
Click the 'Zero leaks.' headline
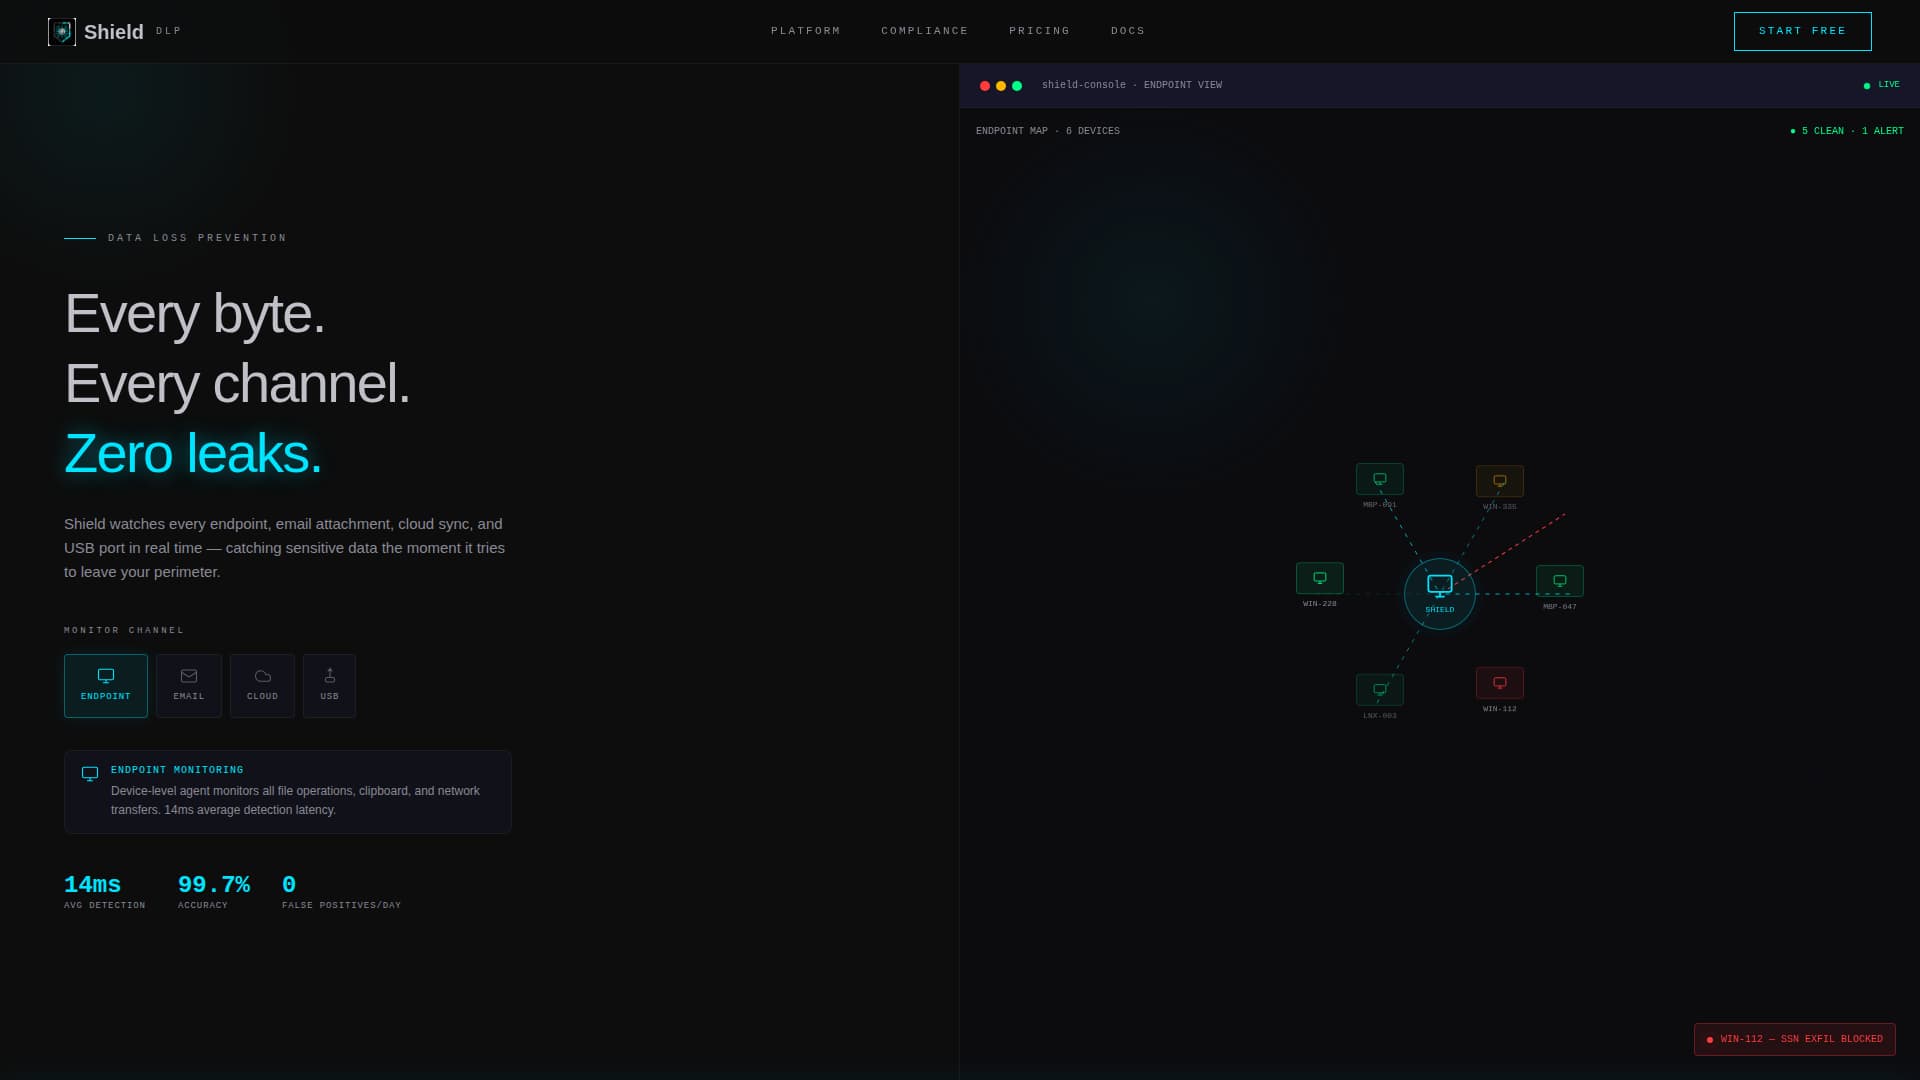pos(193,453)
